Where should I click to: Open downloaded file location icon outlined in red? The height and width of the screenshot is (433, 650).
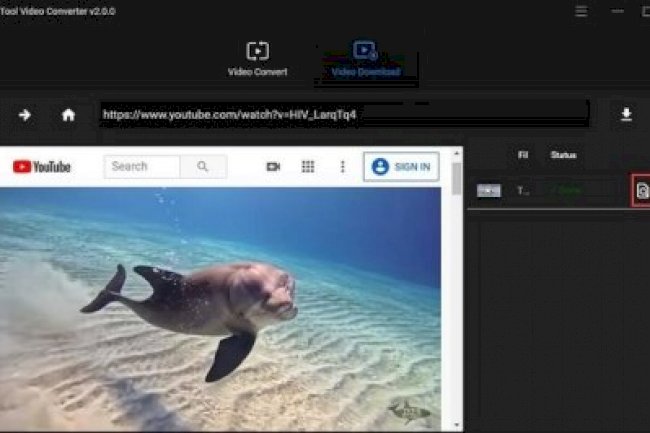click(x=641, y=190)
